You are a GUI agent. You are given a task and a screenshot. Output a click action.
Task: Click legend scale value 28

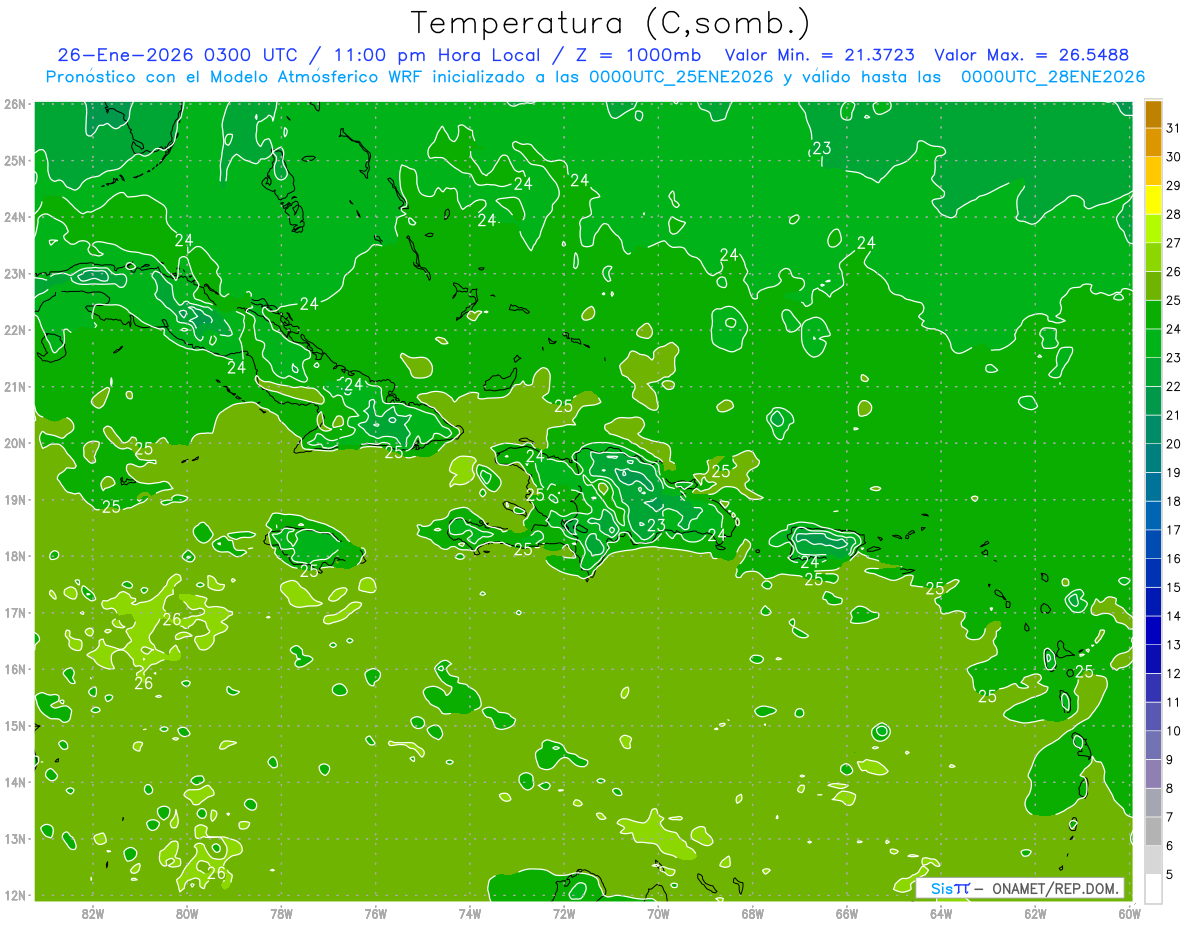[1174, 214]
